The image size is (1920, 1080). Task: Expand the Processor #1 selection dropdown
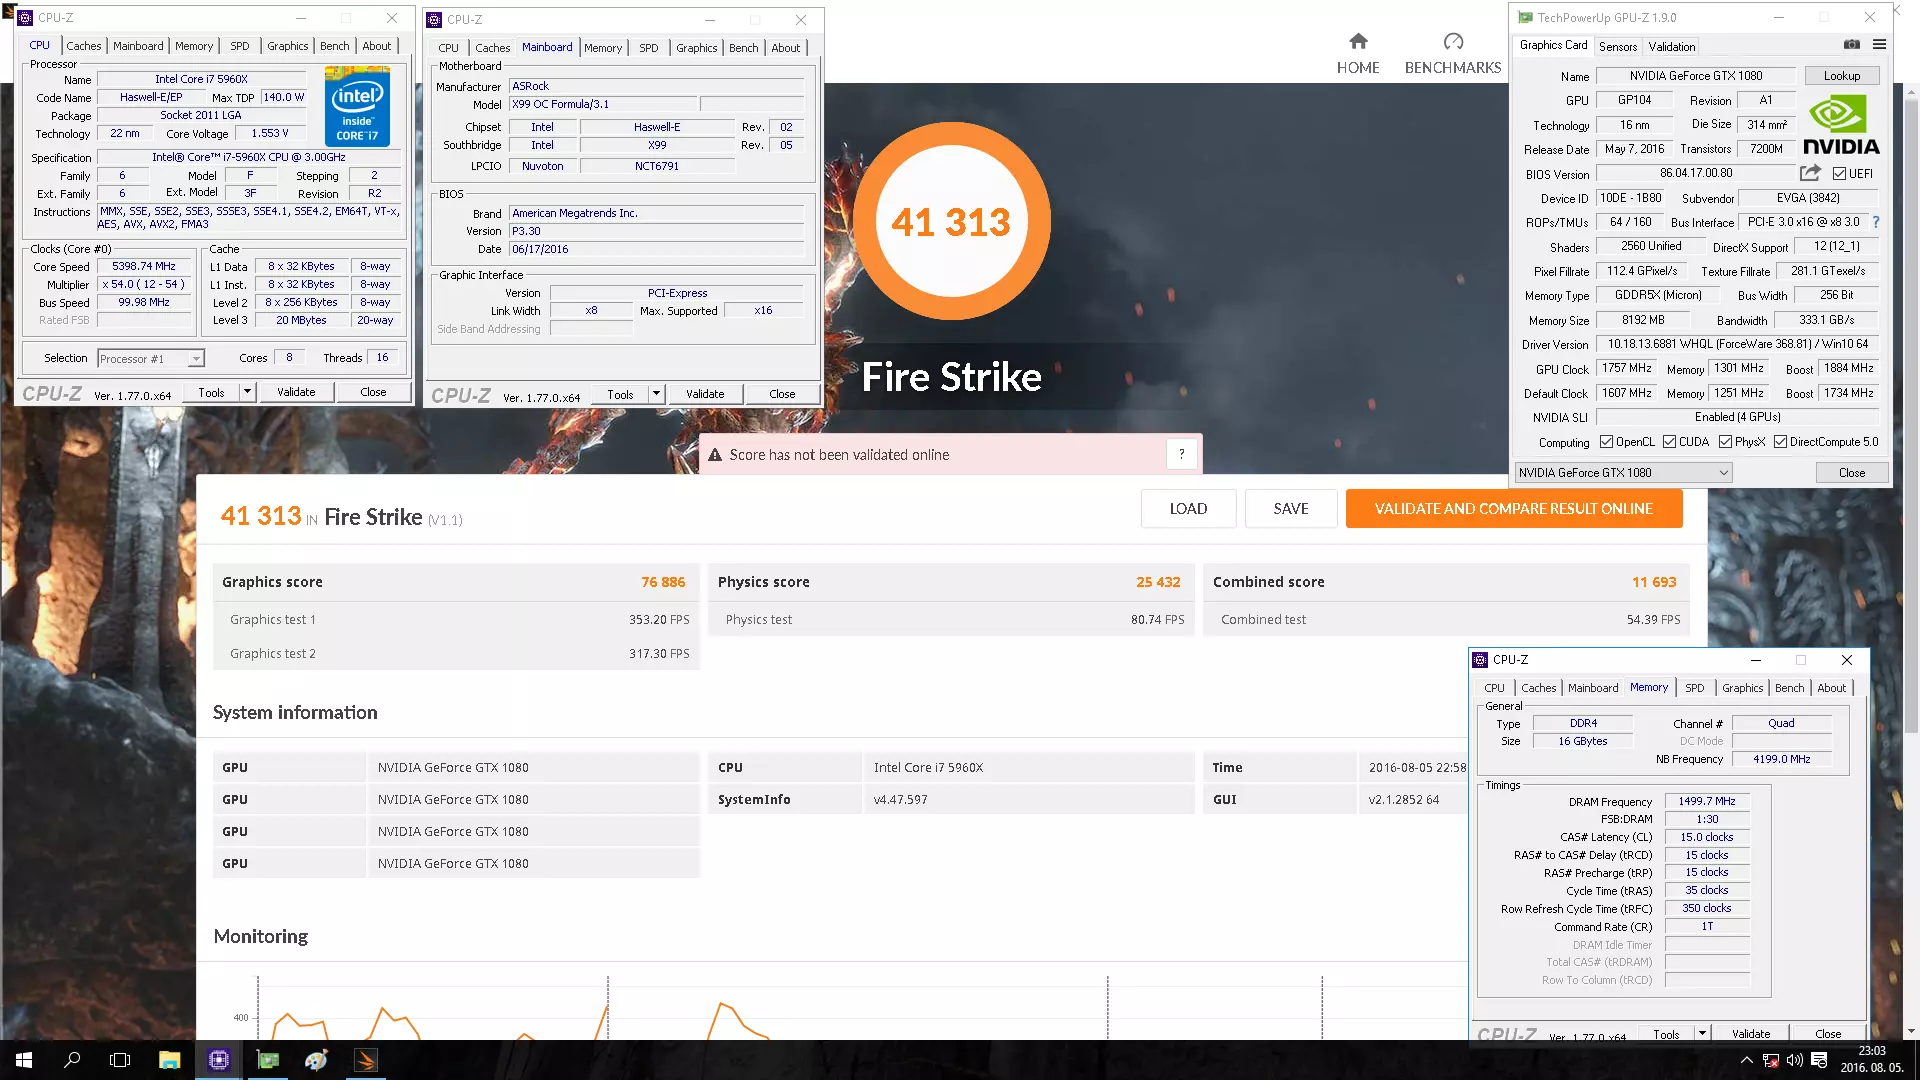[x=196, y=359]
